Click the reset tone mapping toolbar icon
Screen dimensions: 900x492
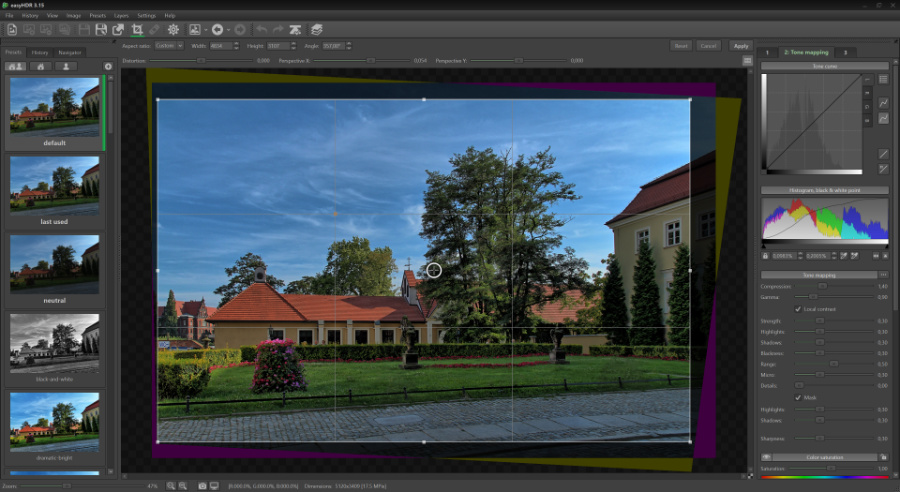[295, 30]
